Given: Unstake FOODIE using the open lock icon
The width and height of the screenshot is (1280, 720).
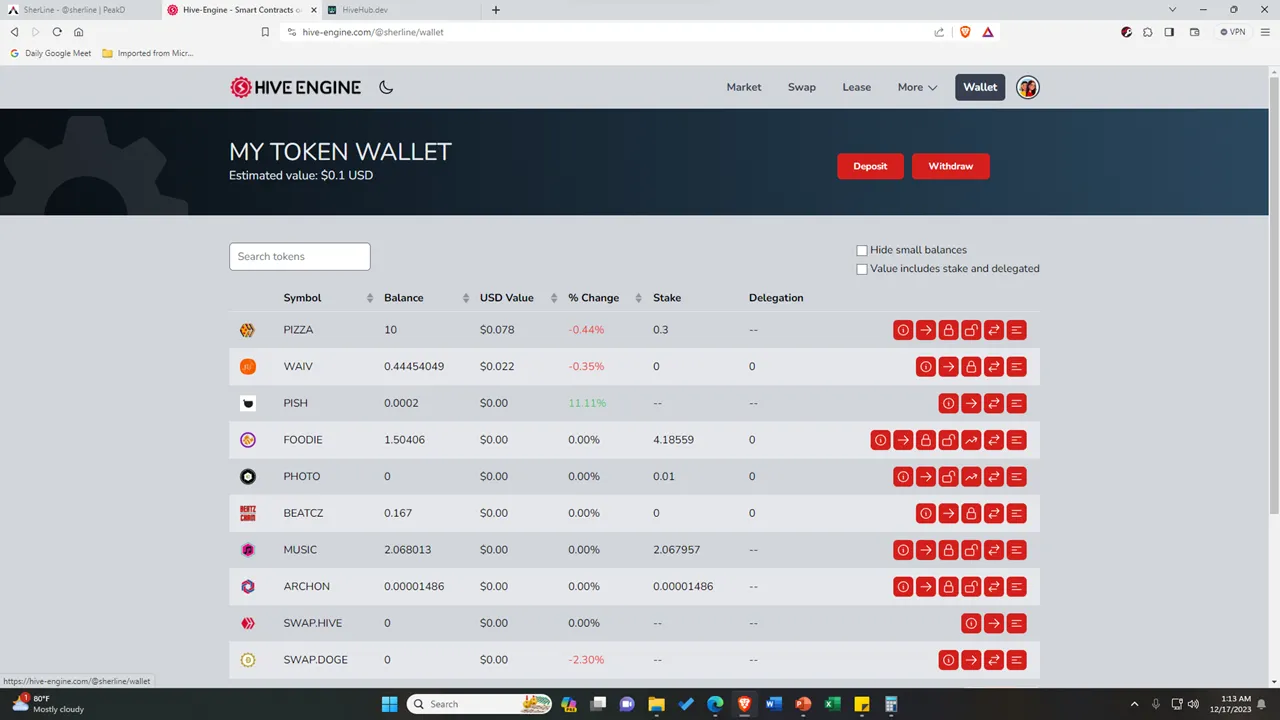Looking at the screenshot, I should 948,440.
